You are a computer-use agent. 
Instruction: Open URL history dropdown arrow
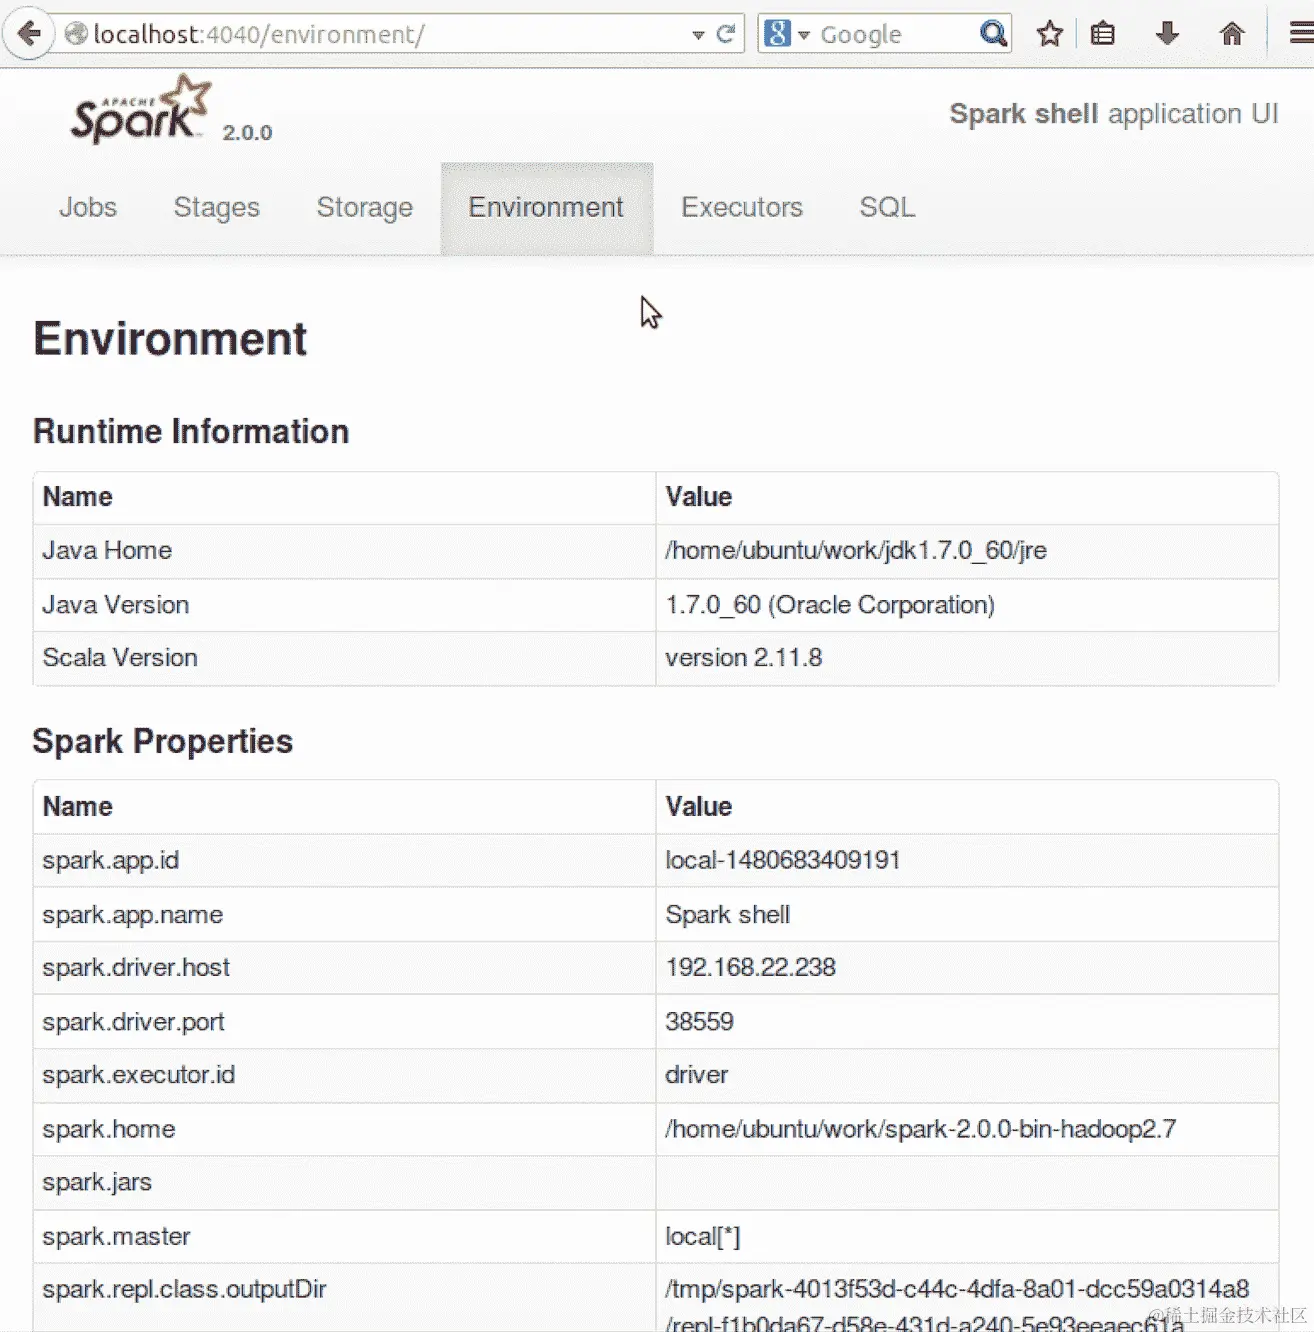698,35
